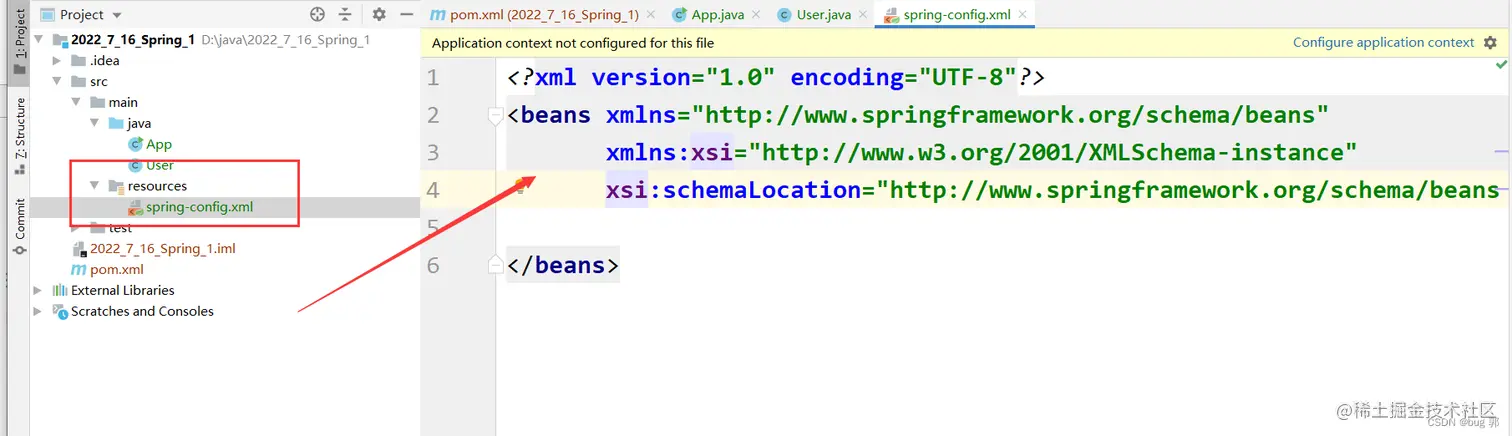
Task: Select the App class in the tree
Action: click(159, 144)
